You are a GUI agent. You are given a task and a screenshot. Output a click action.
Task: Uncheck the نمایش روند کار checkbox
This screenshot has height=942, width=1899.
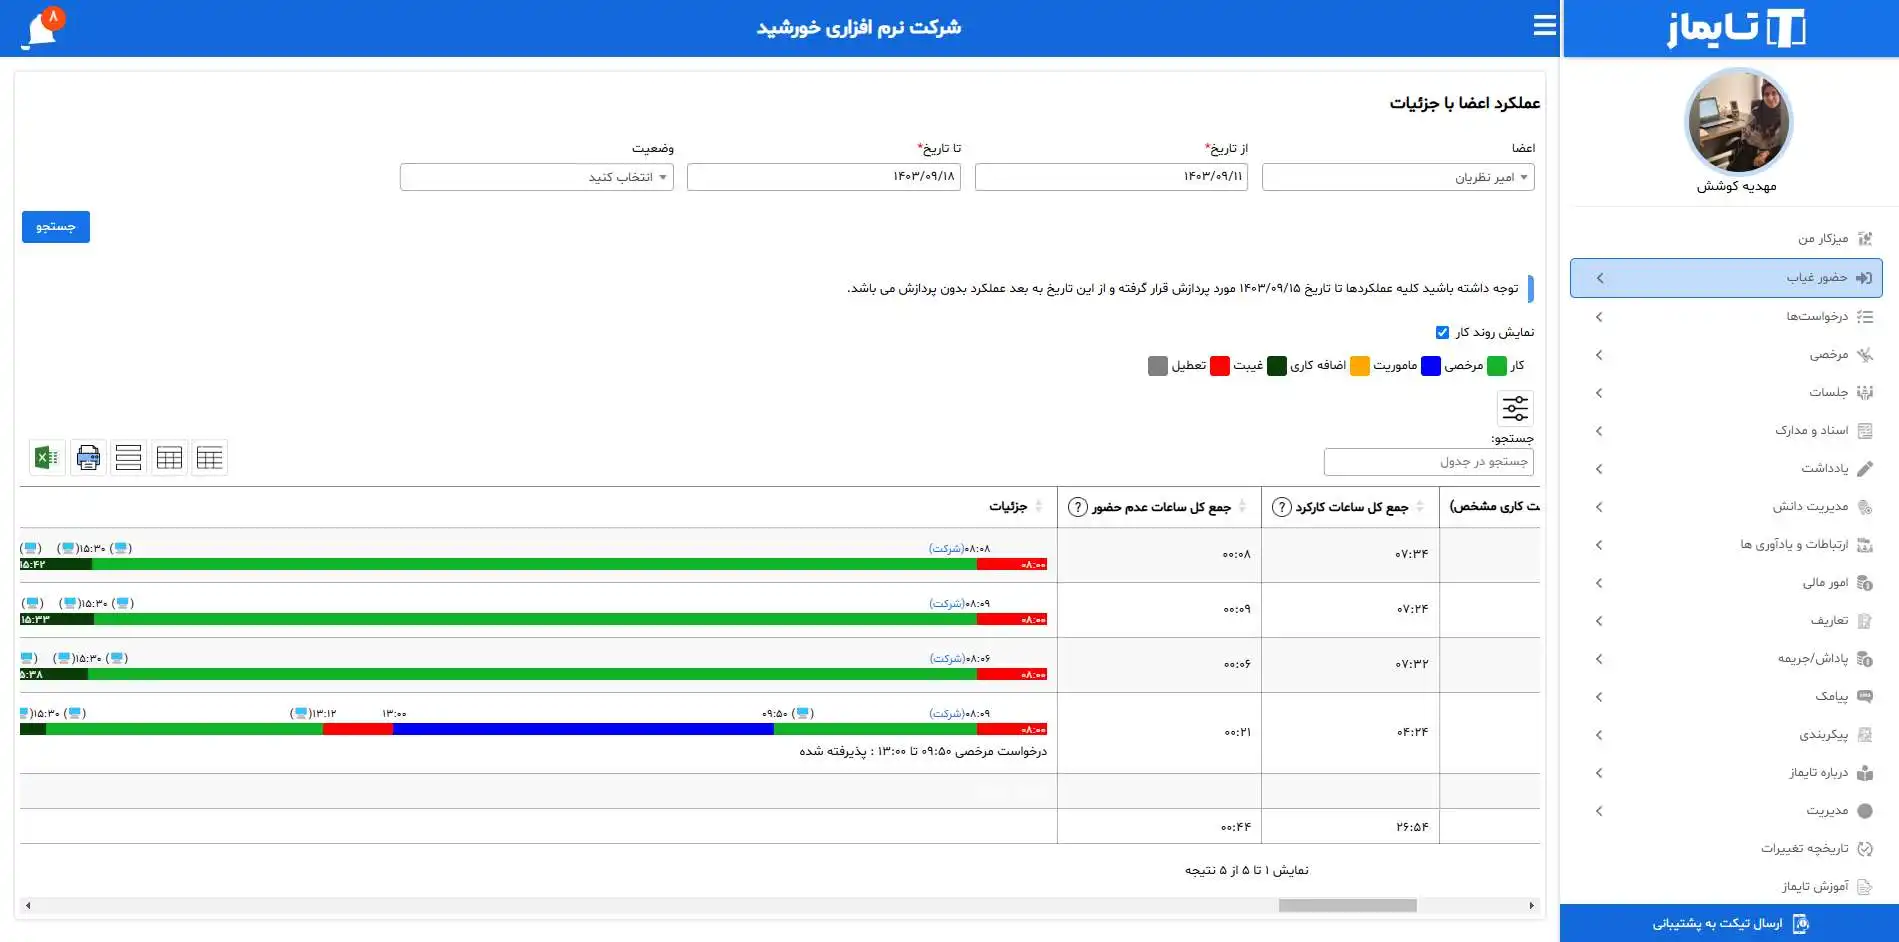click(x=1442, y=332)
